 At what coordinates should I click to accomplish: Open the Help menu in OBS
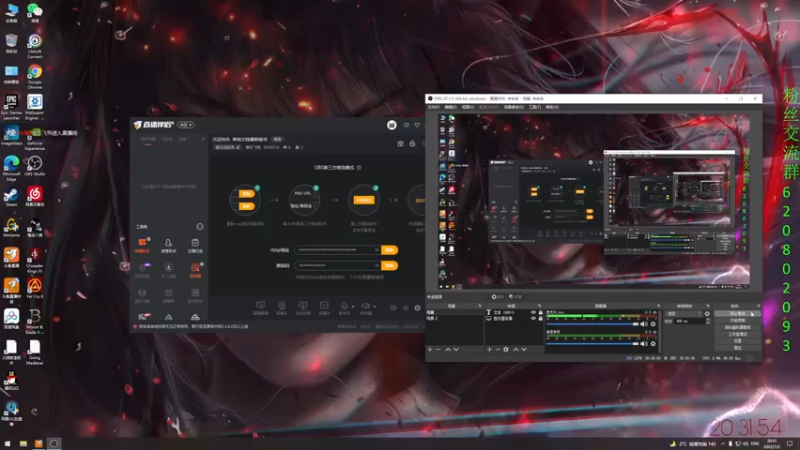[552, 107]
